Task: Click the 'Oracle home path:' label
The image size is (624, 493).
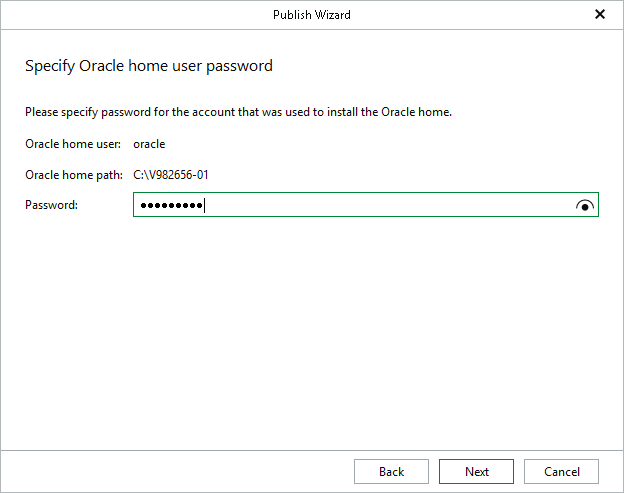Action: pos(74,175)
